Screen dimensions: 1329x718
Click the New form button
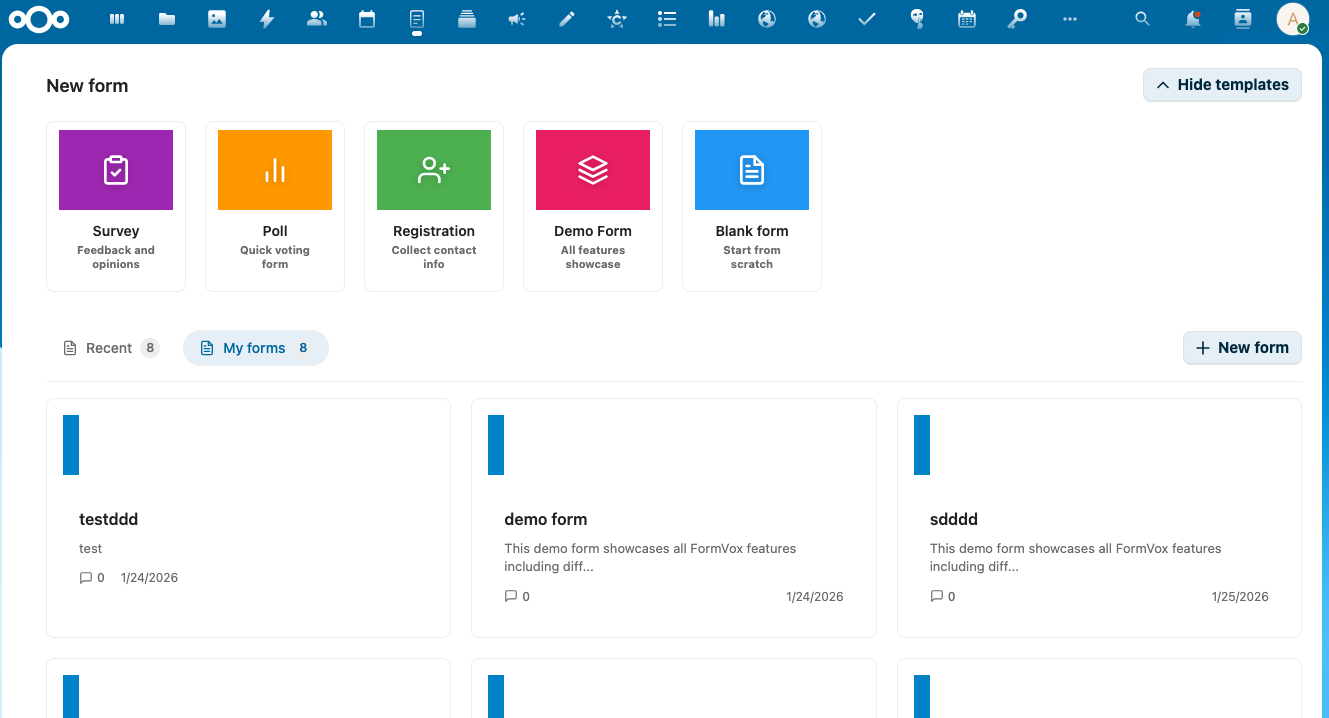click(x=1242, y=348)
